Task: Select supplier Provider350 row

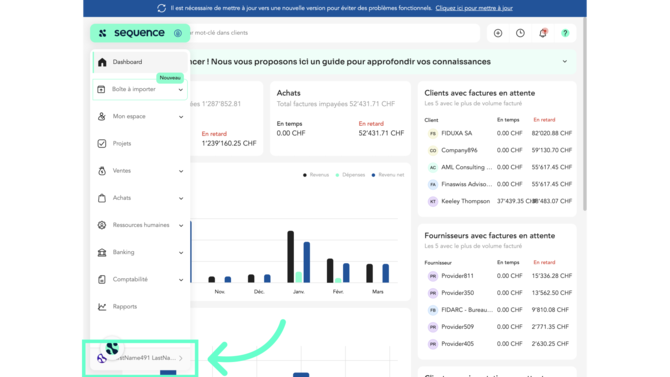Action: 498,293
